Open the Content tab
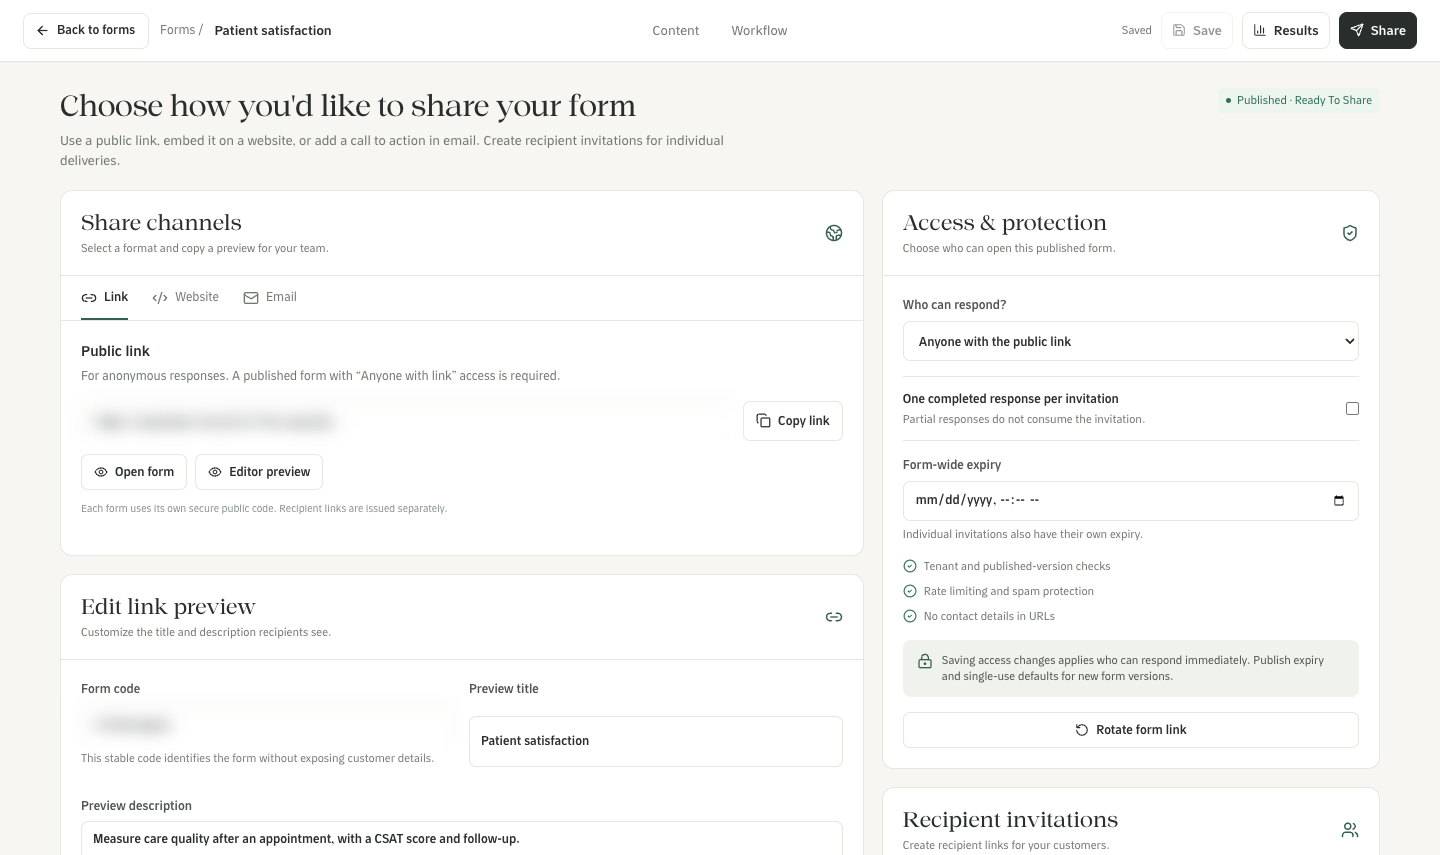This screenshot has width=1440, height=855. pyautogui.click(x=676, y=30)
